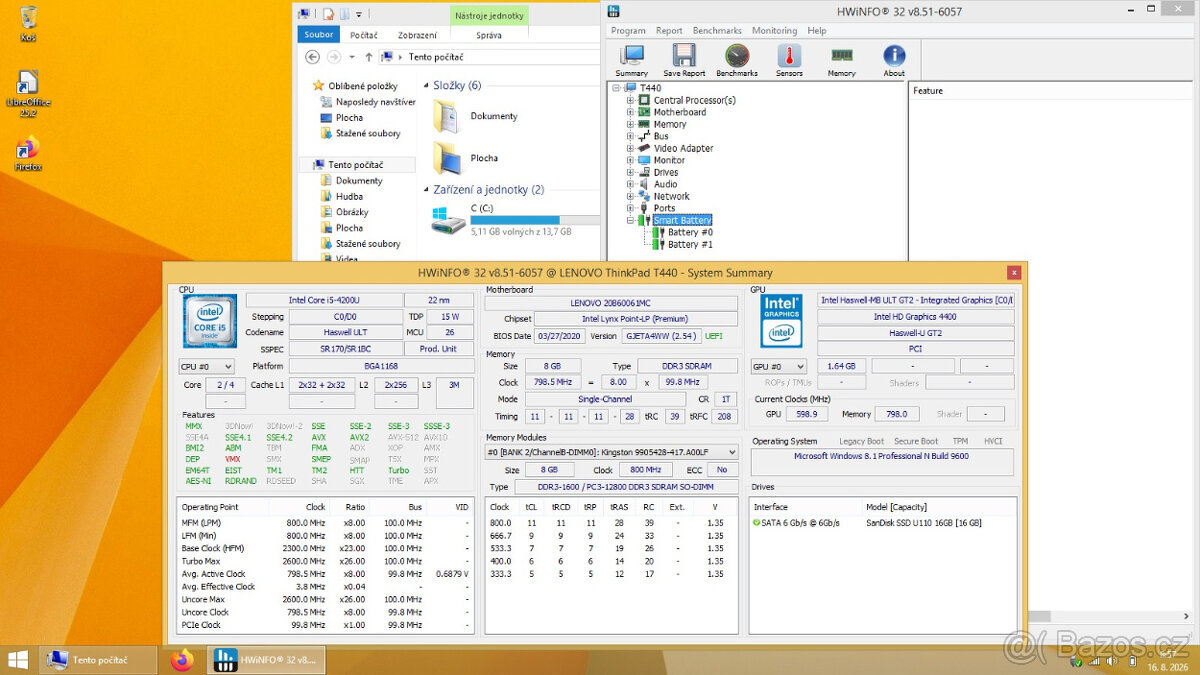Click the Explorer forward arrow
Image resolution: width=1200 pixels, height=675 pixels.
point(334,57)
